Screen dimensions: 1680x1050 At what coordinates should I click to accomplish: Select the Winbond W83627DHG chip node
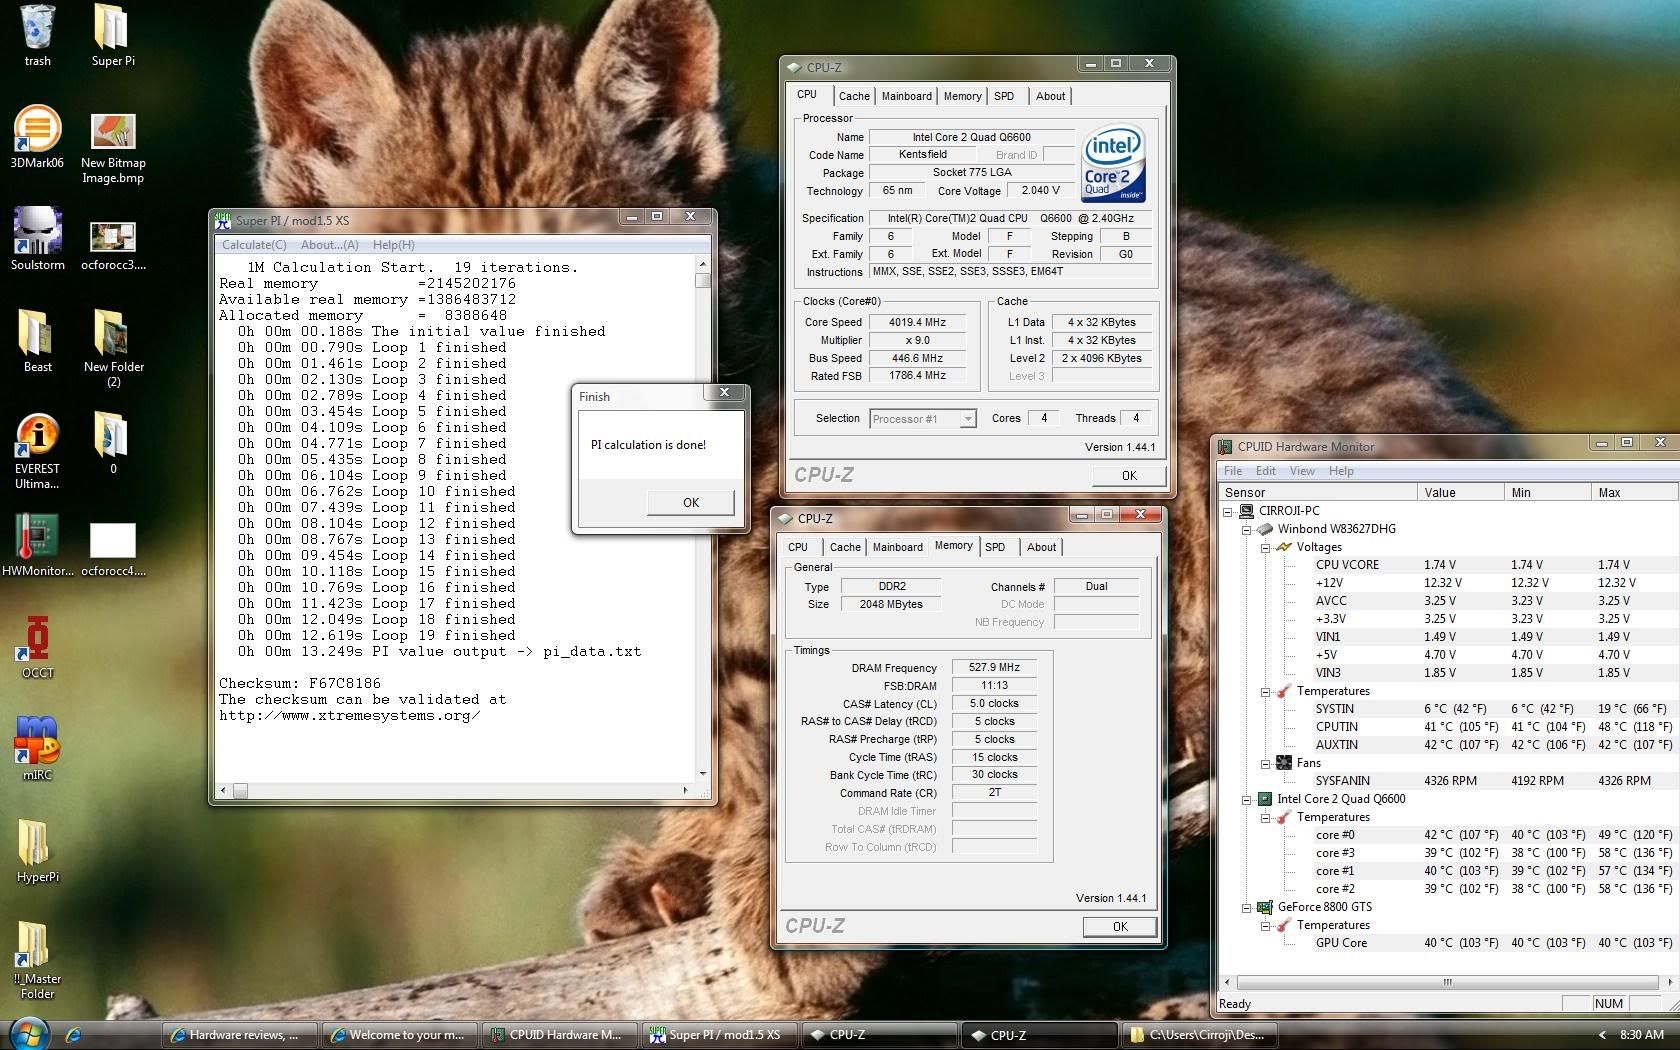(1336, 529)
